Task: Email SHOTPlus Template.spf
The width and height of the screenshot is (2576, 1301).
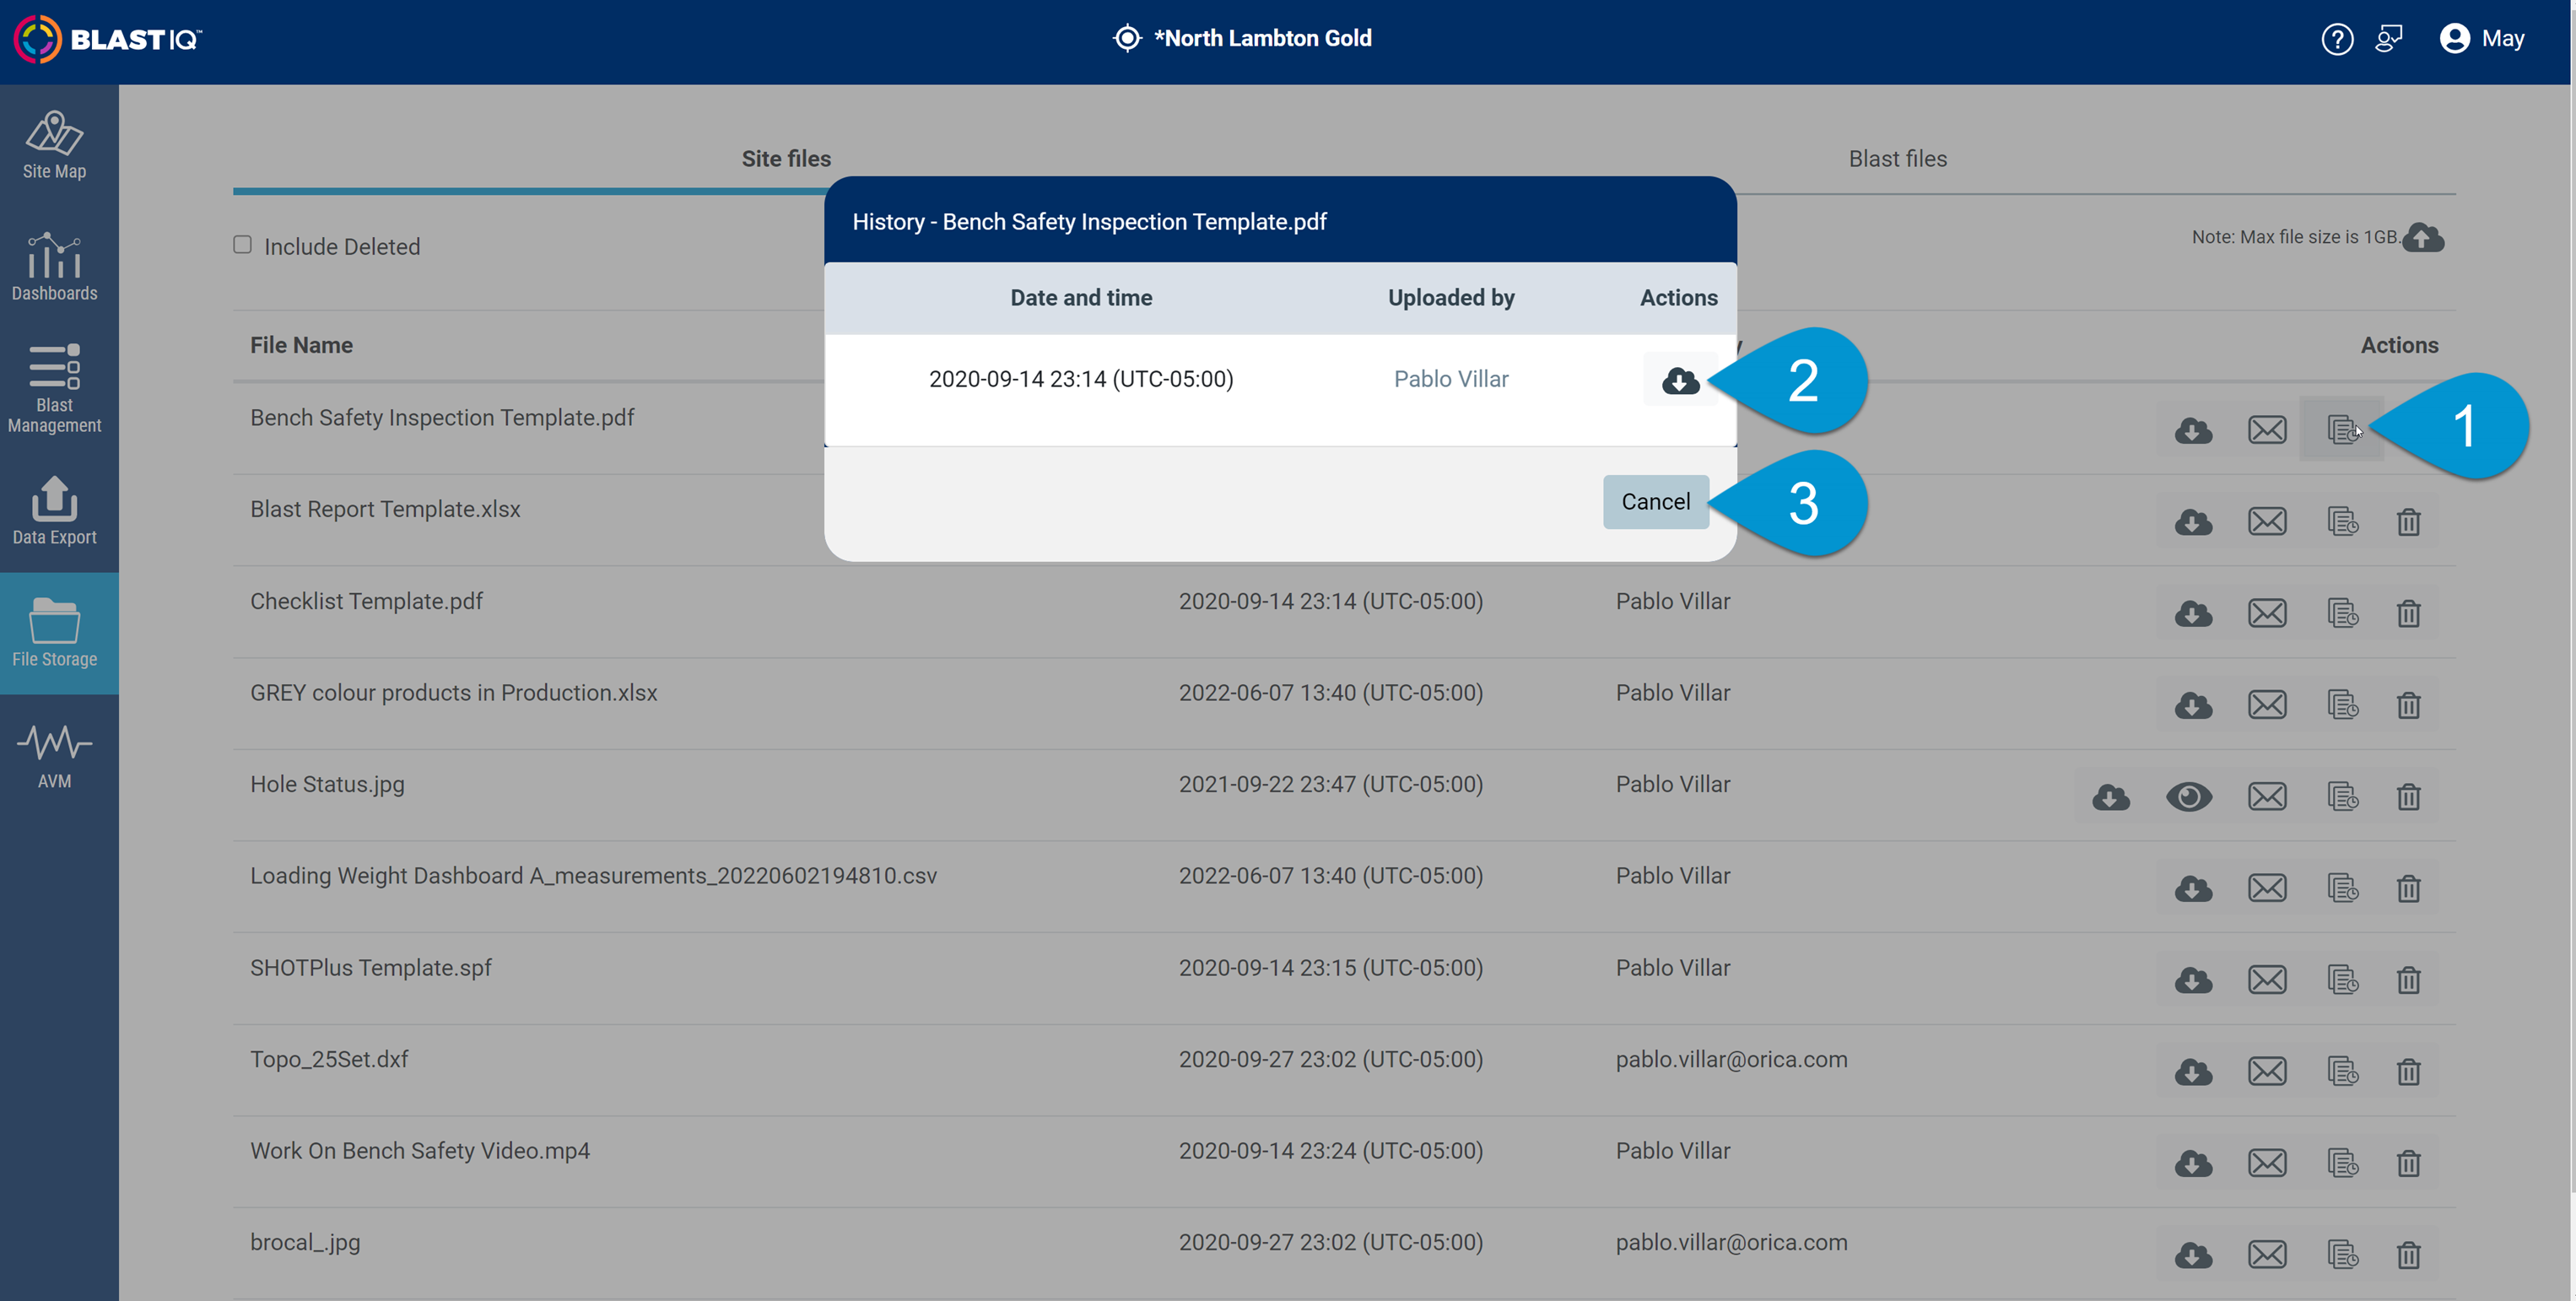Action: [2267, 980]
